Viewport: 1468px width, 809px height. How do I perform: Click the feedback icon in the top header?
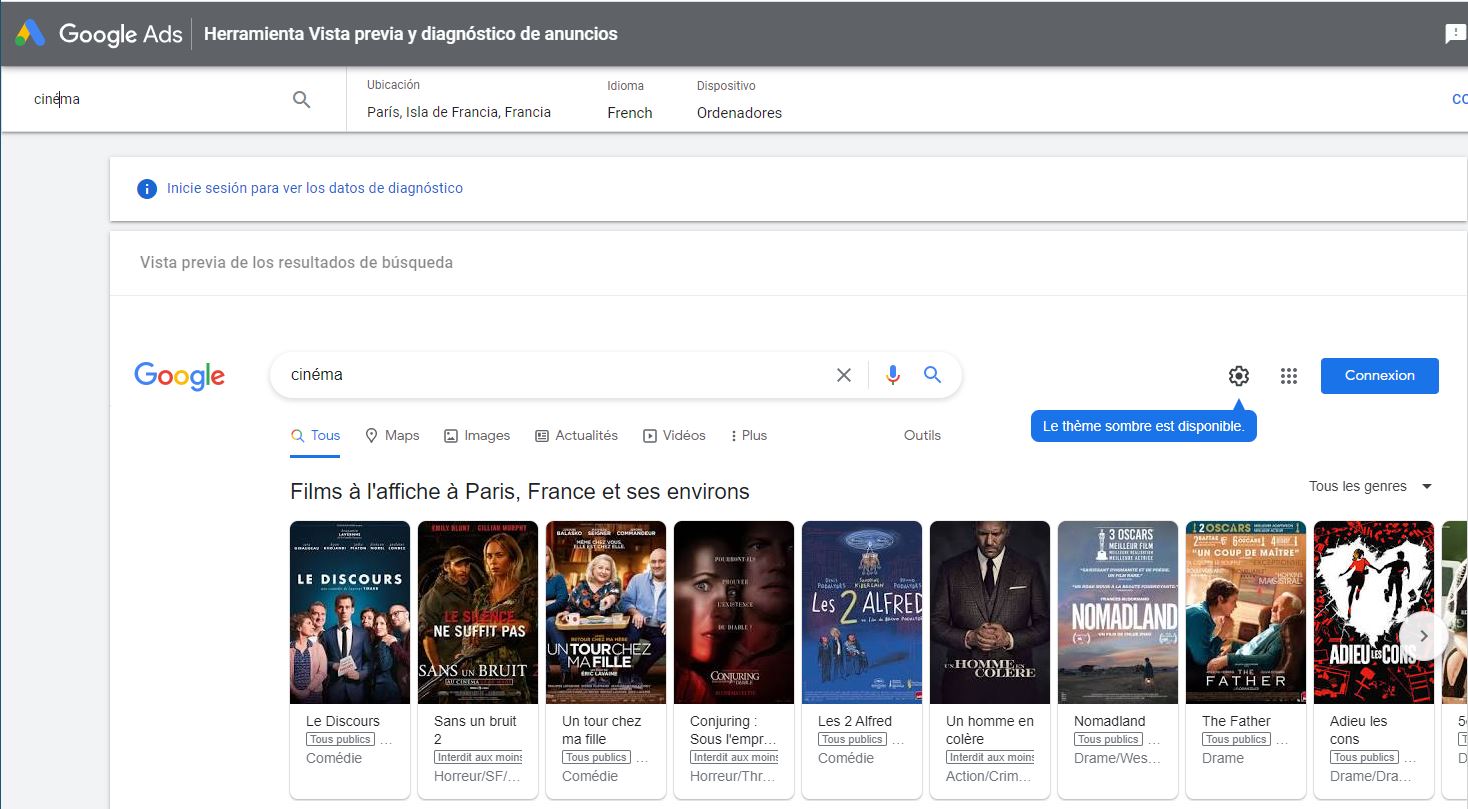[1456, 34]
